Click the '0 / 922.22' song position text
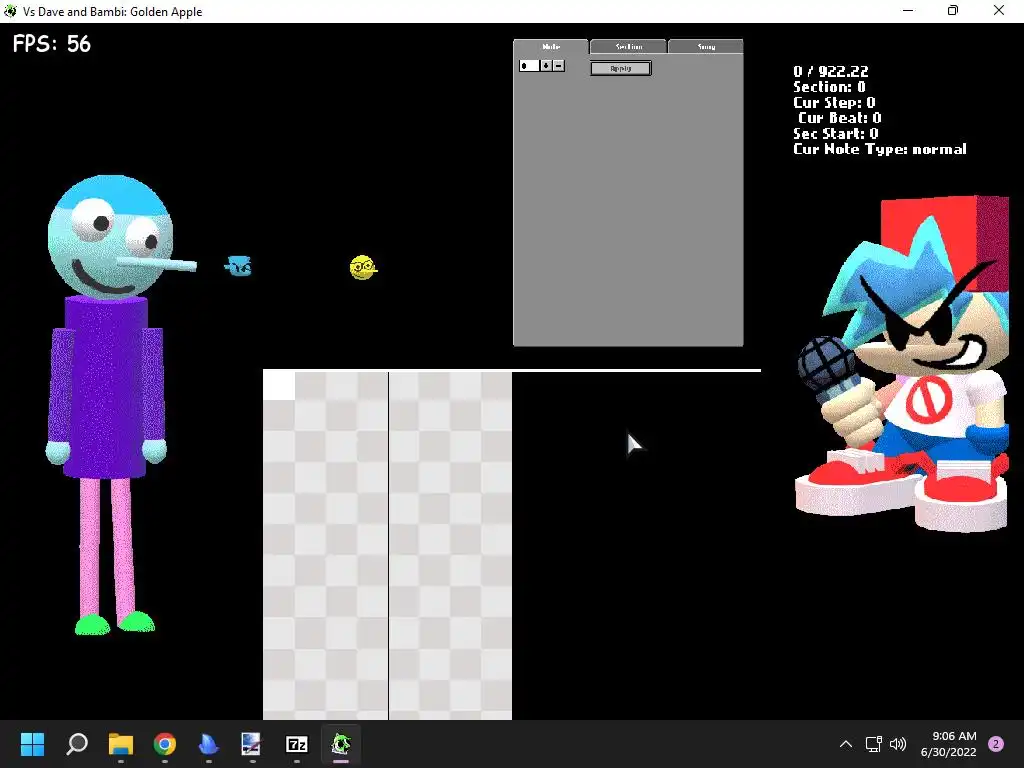1024x768 pixels. click(x=831, y=71)
